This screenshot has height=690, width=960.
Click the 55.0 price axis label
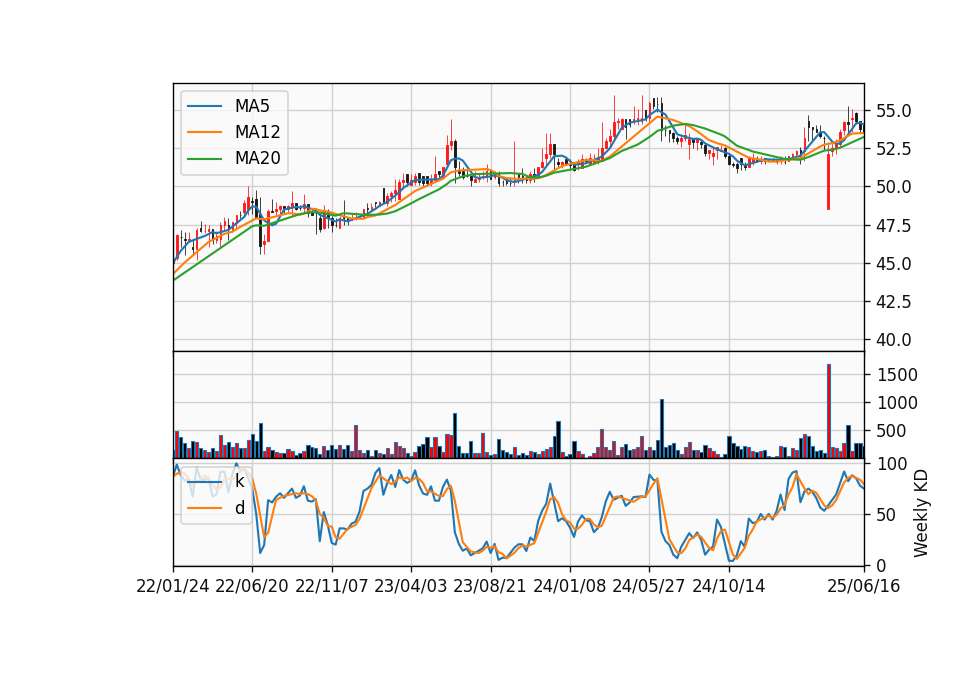893,111
